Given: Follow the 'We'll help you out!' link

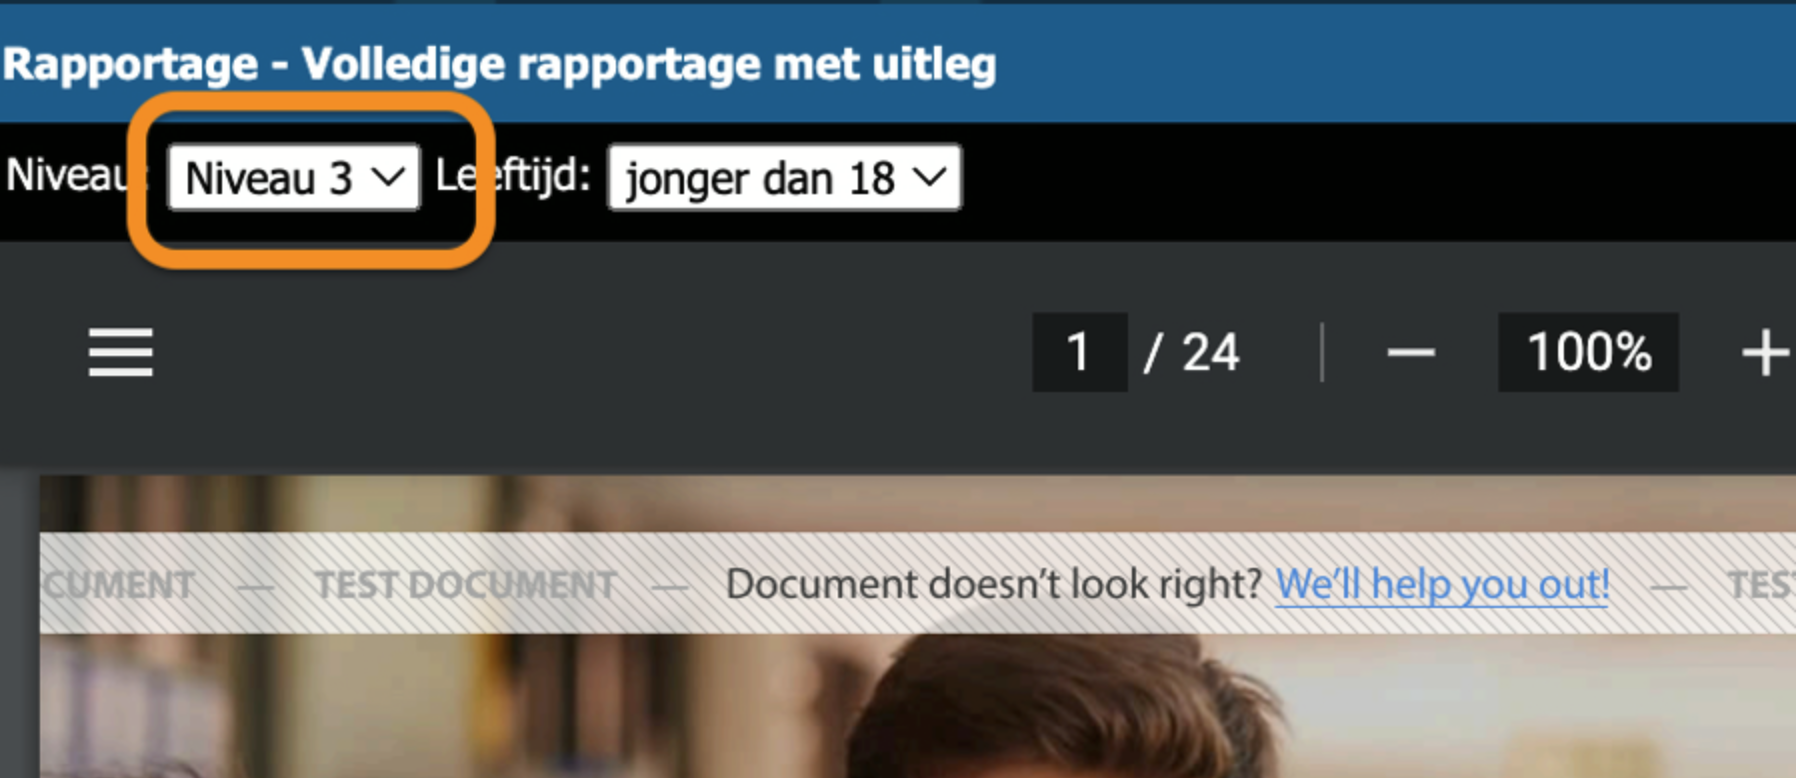Looking at the screenshot, I should (1442, 584).
